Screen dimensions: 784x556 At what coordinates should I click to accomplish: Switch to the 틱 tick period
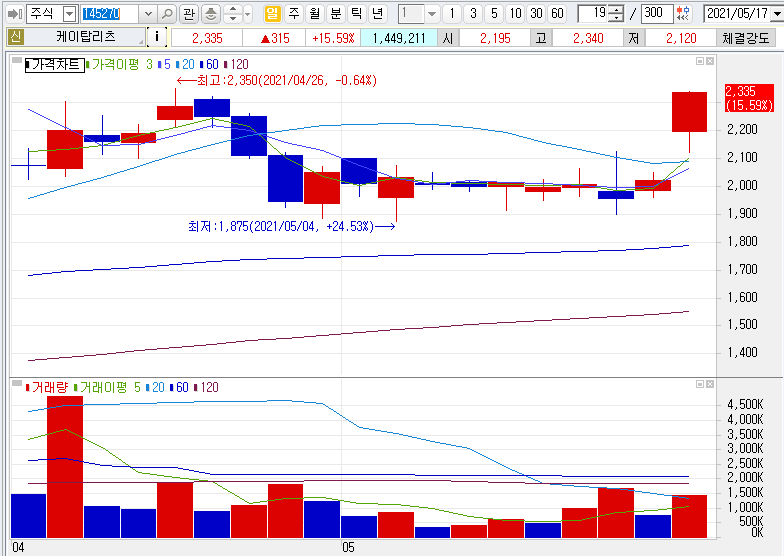pos(356,14)
